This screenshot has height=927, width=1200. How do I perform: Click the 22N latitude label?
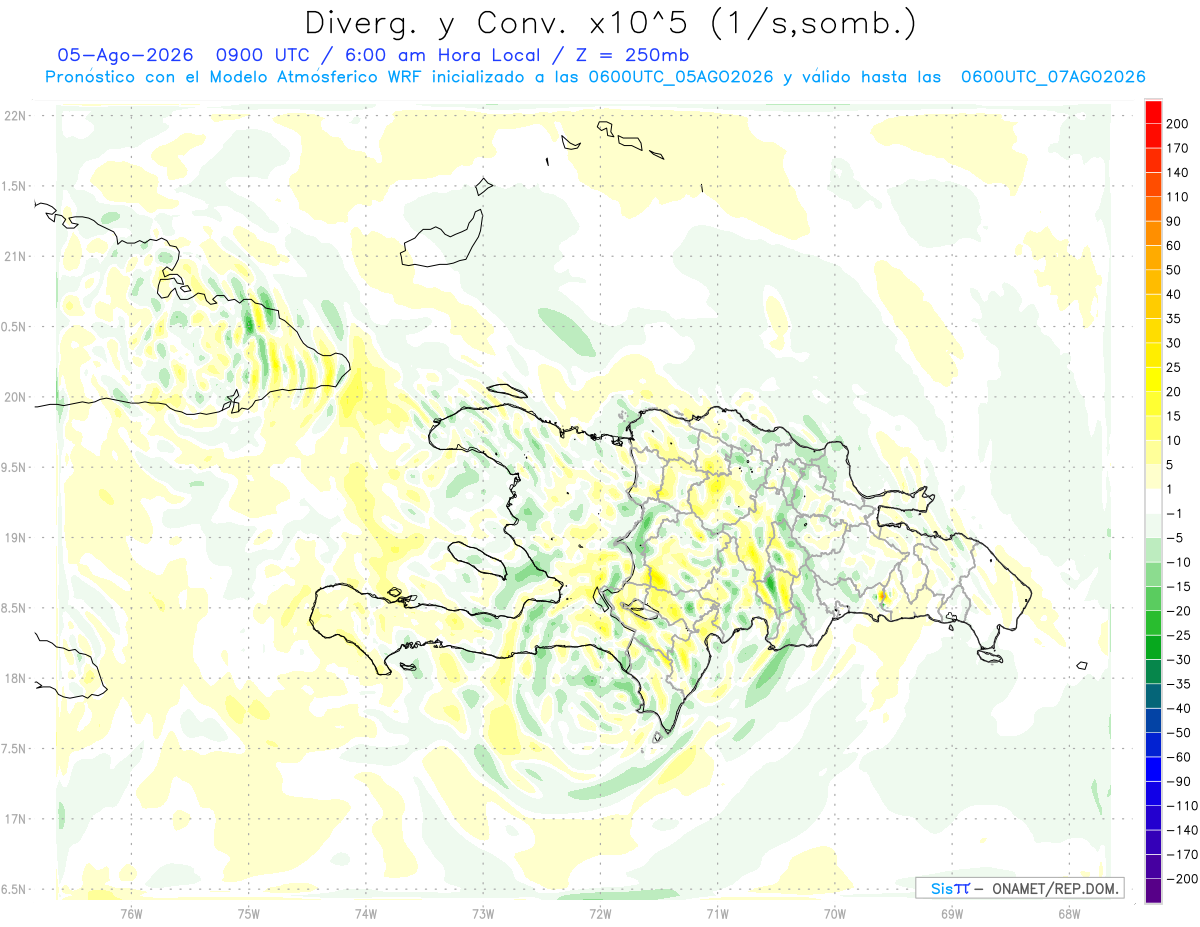(x=14, y=115)
